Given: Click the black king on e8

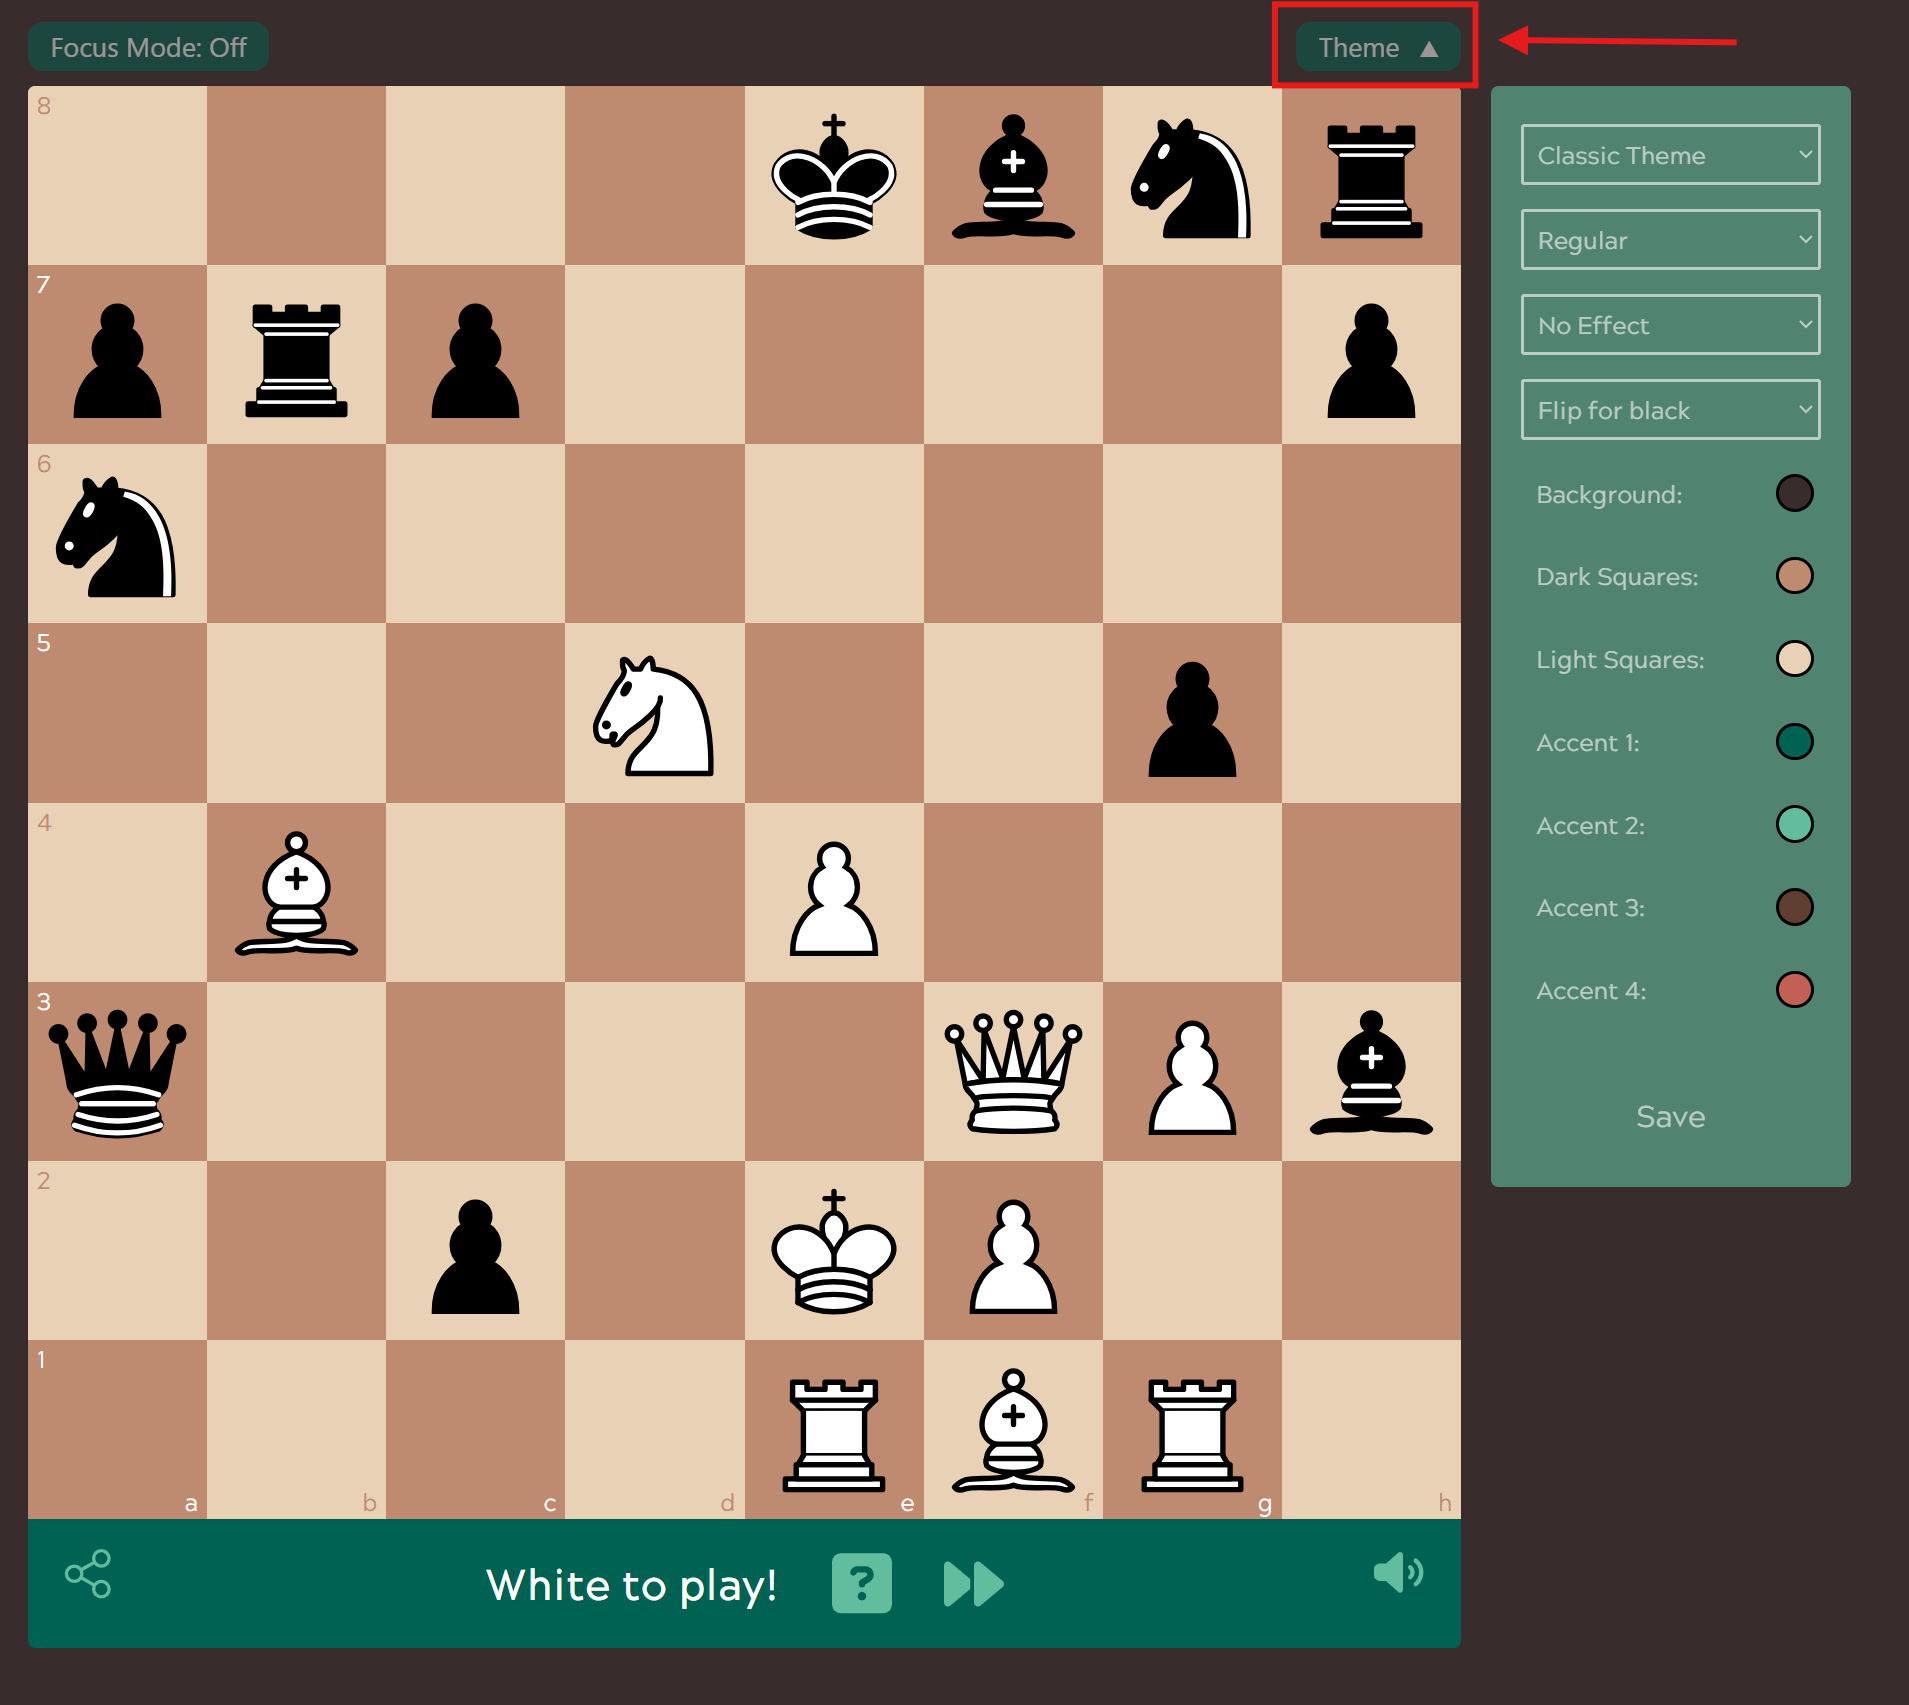Looking at the screenshot, I should point(834,176).
